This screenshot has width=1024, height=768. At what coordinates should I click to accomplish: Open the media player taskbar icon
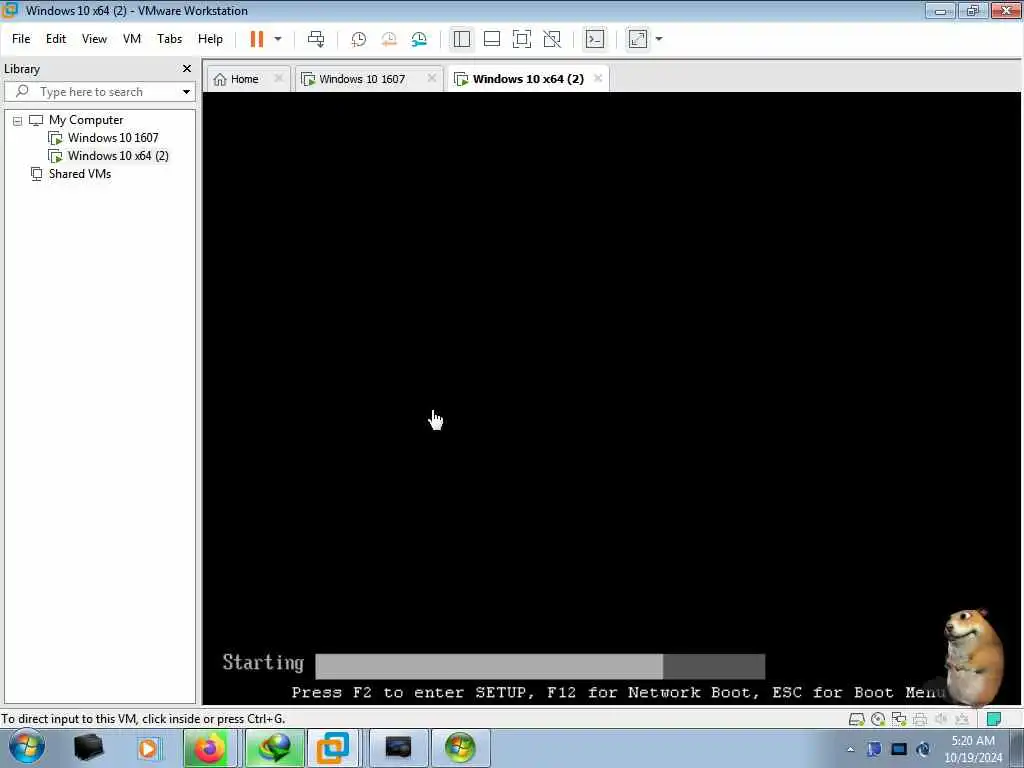click(148, 748)
